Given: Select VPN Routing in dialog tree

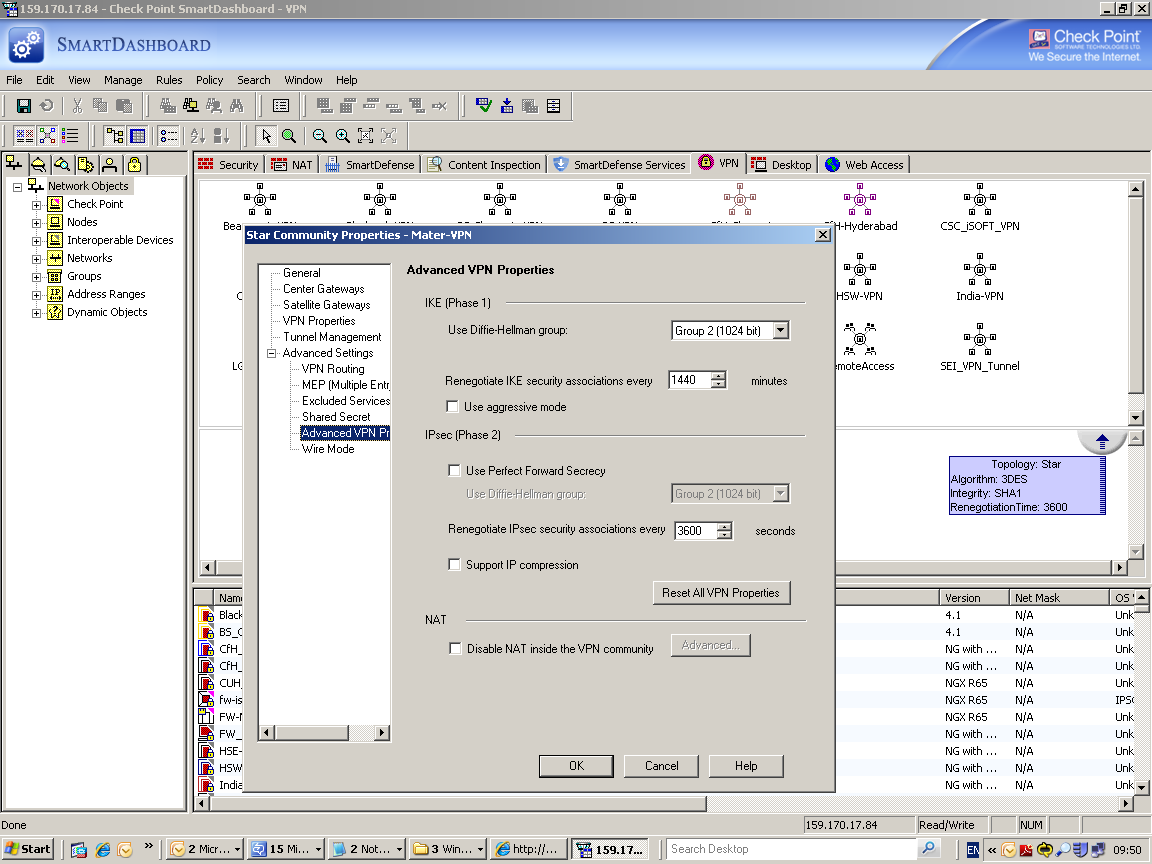Looking at the screenshot, I should 333,369.
